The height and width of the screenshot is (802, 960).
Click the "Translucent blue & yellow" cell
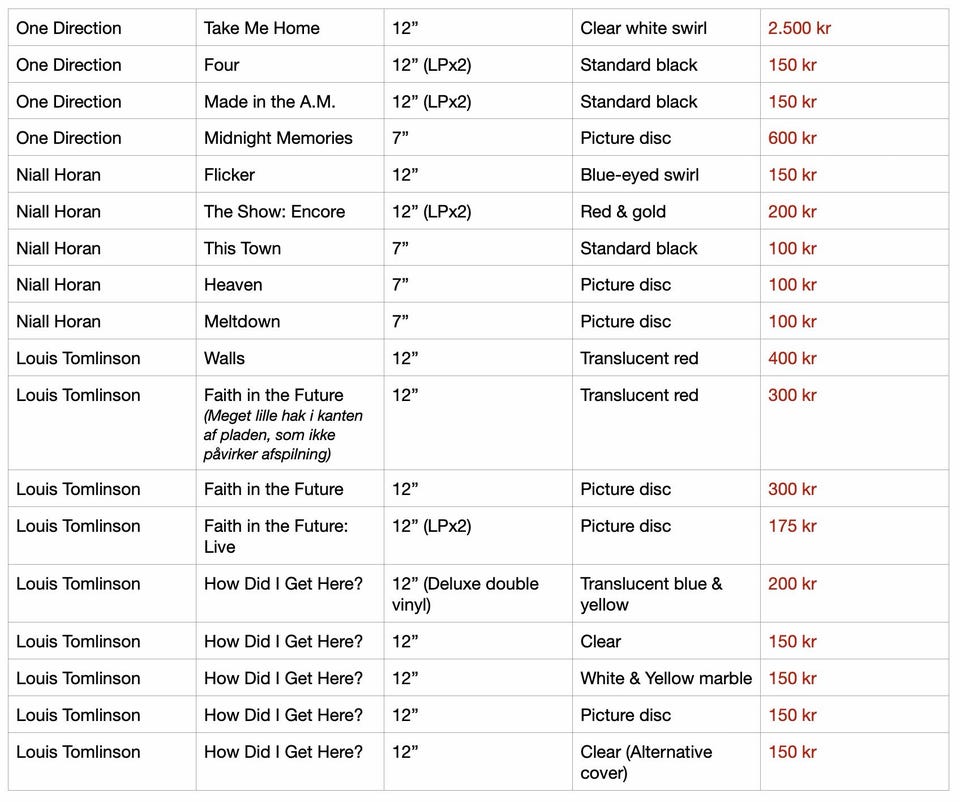tap(651, 594)
